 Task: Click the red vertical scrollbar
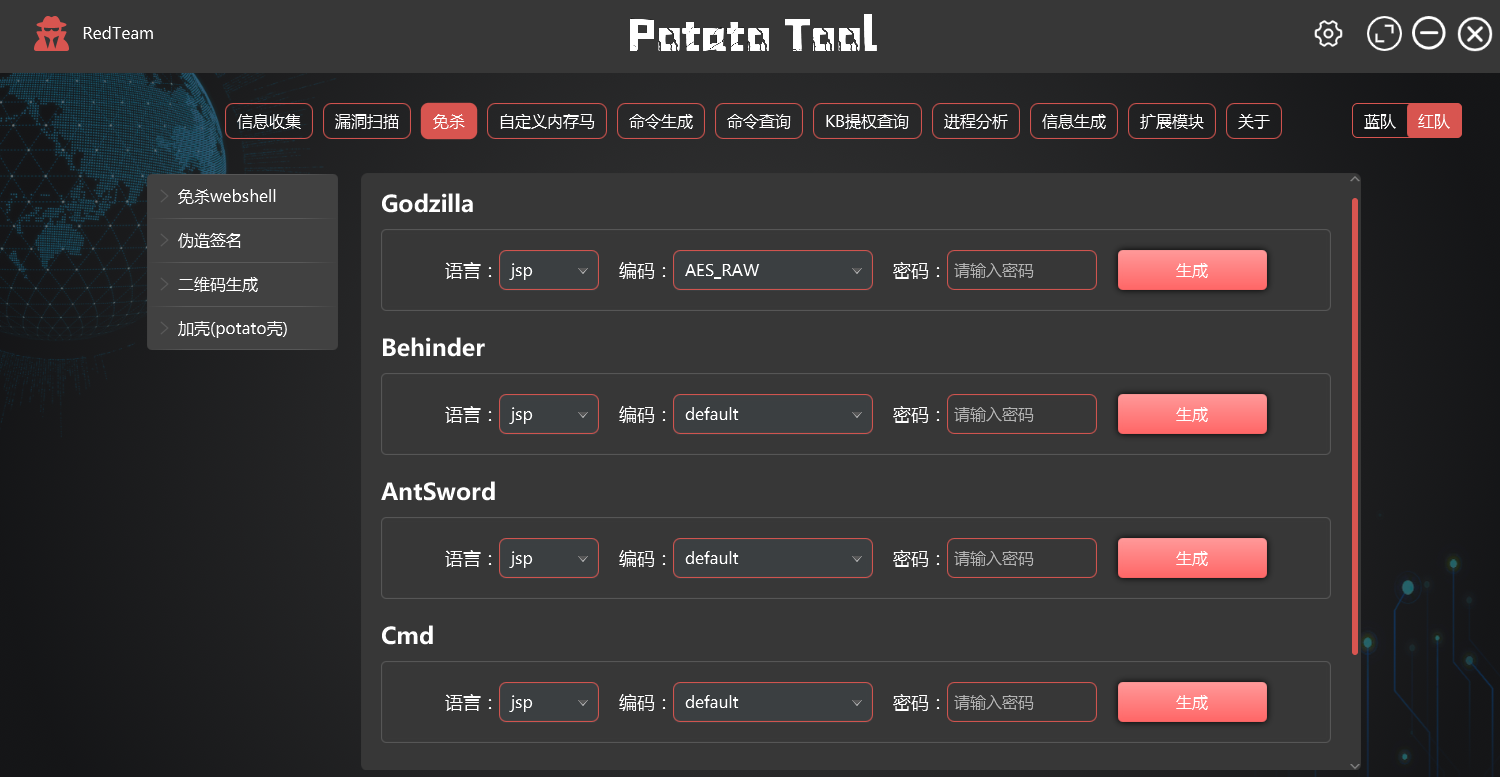point(1355,426)
